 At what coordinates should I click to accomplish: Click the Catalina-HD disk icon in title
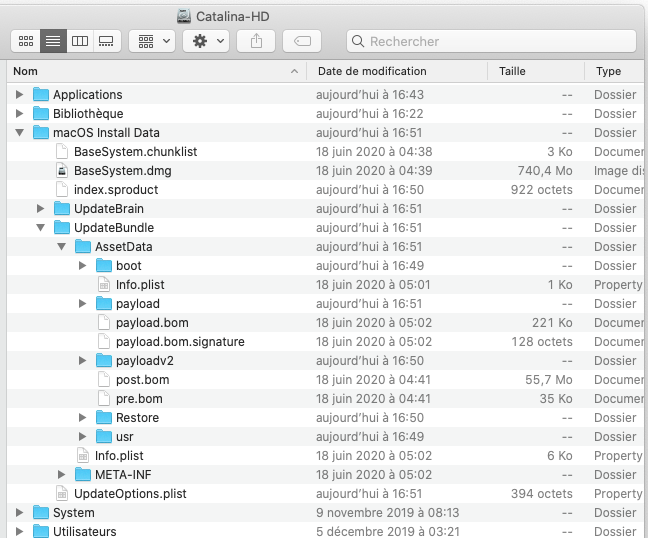[184, 17]
